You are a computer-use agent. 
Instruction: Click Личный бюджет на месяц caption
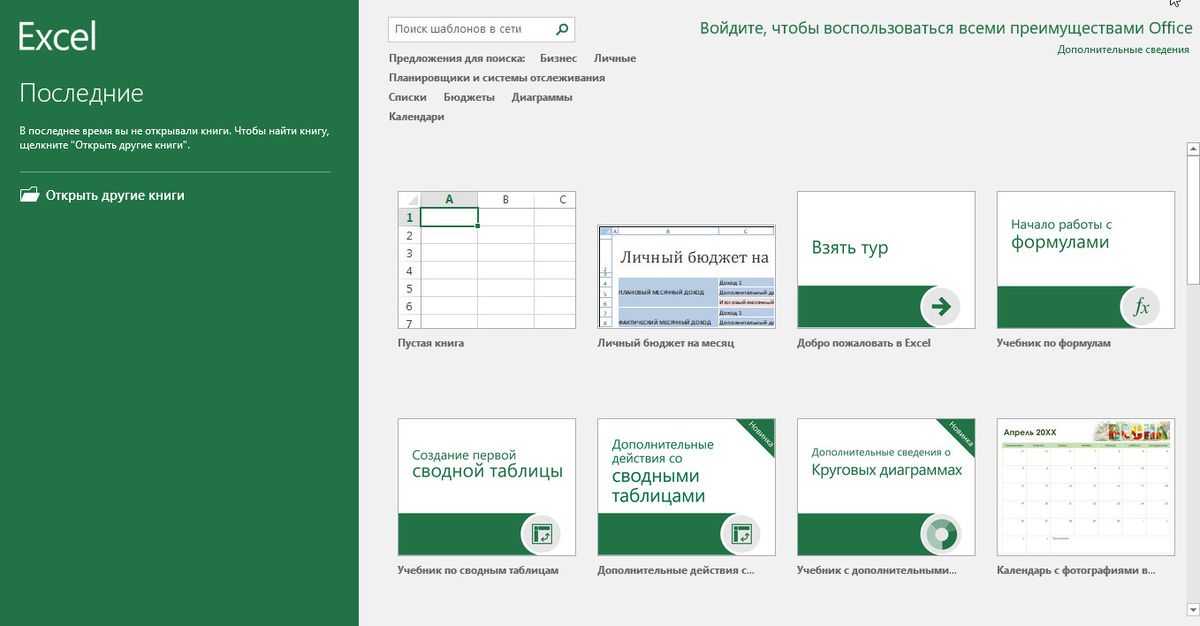click(666, 343)
